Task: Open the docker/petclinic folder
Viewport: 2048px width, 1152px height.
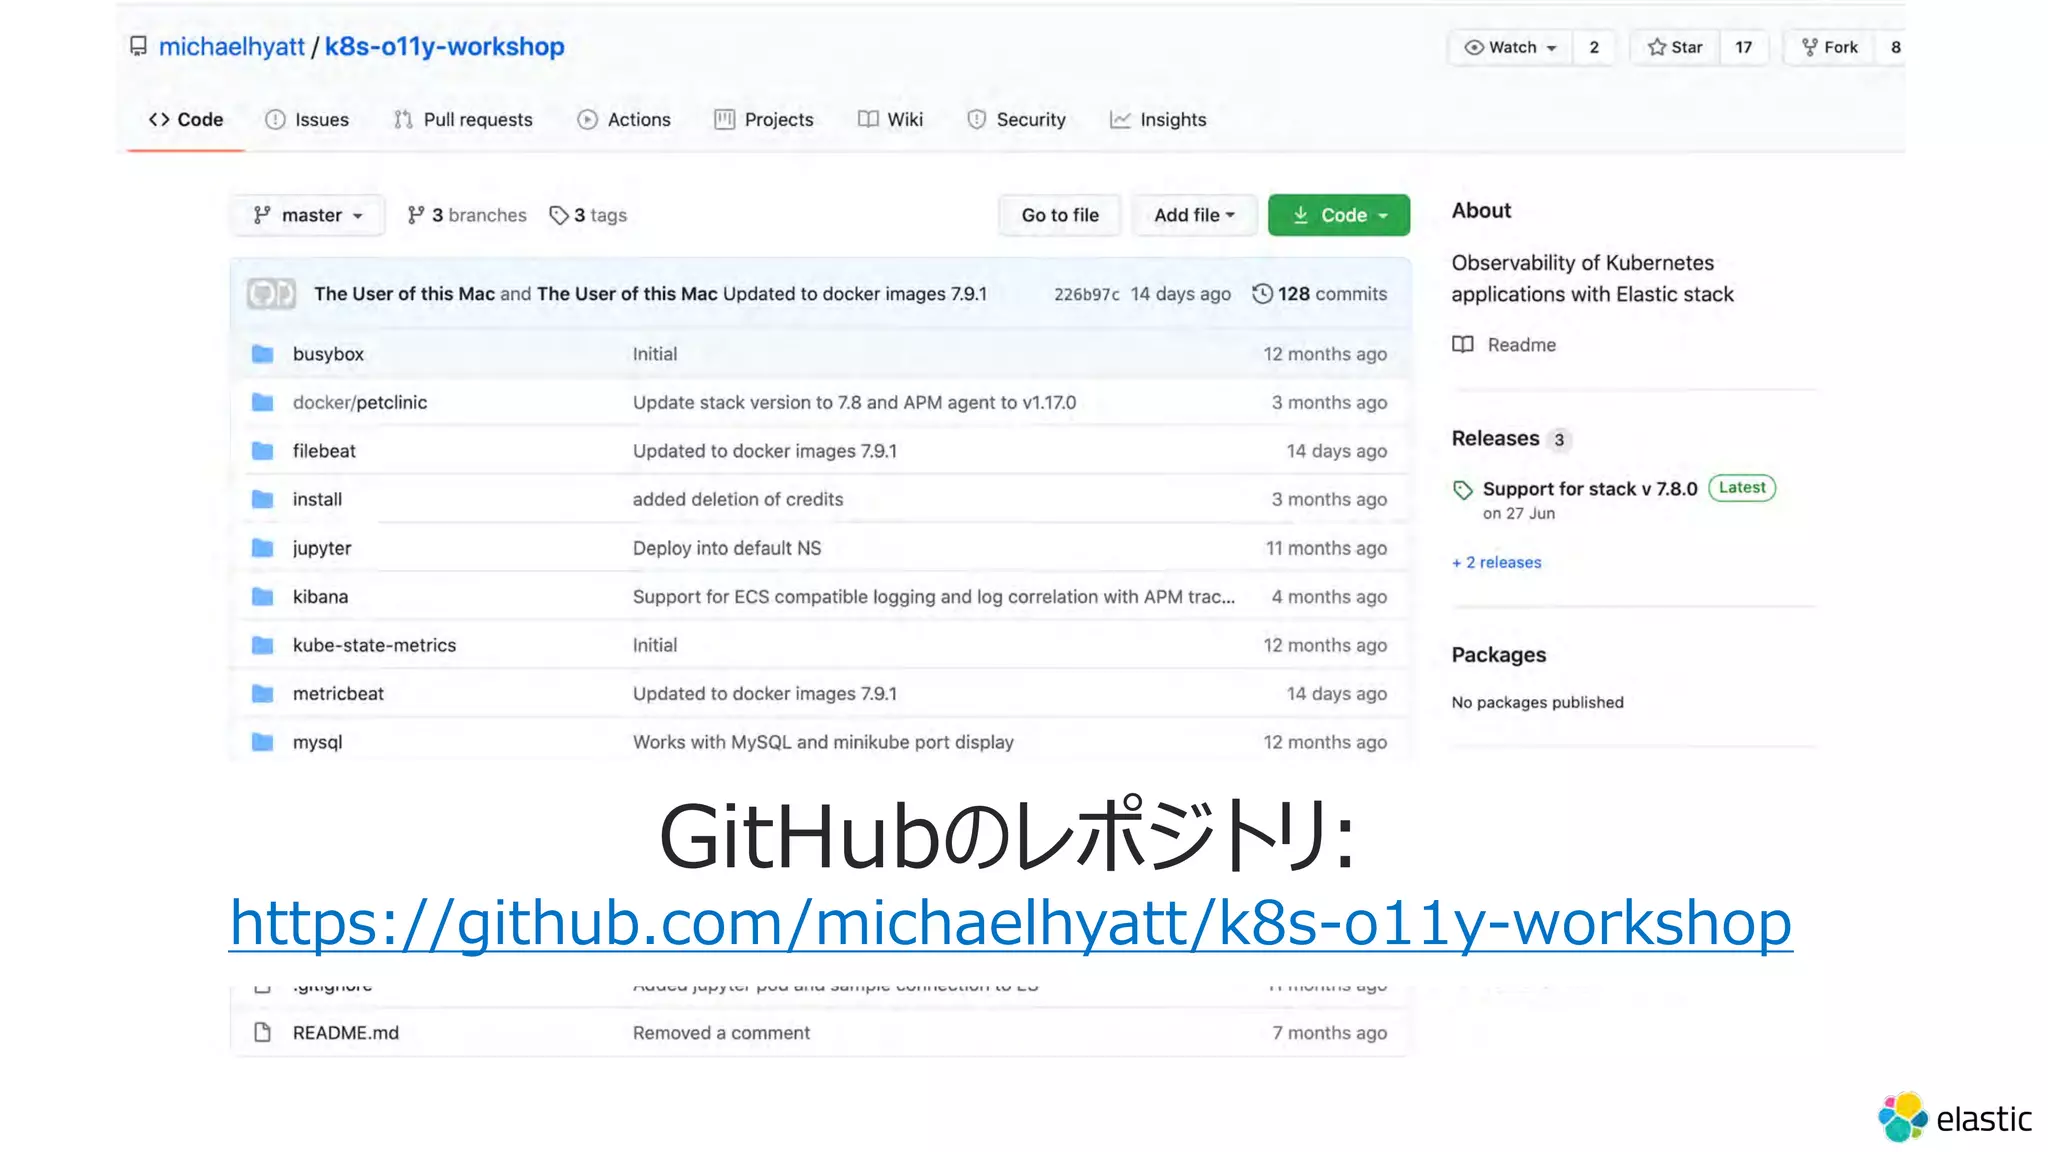Action: coord(359,402)
